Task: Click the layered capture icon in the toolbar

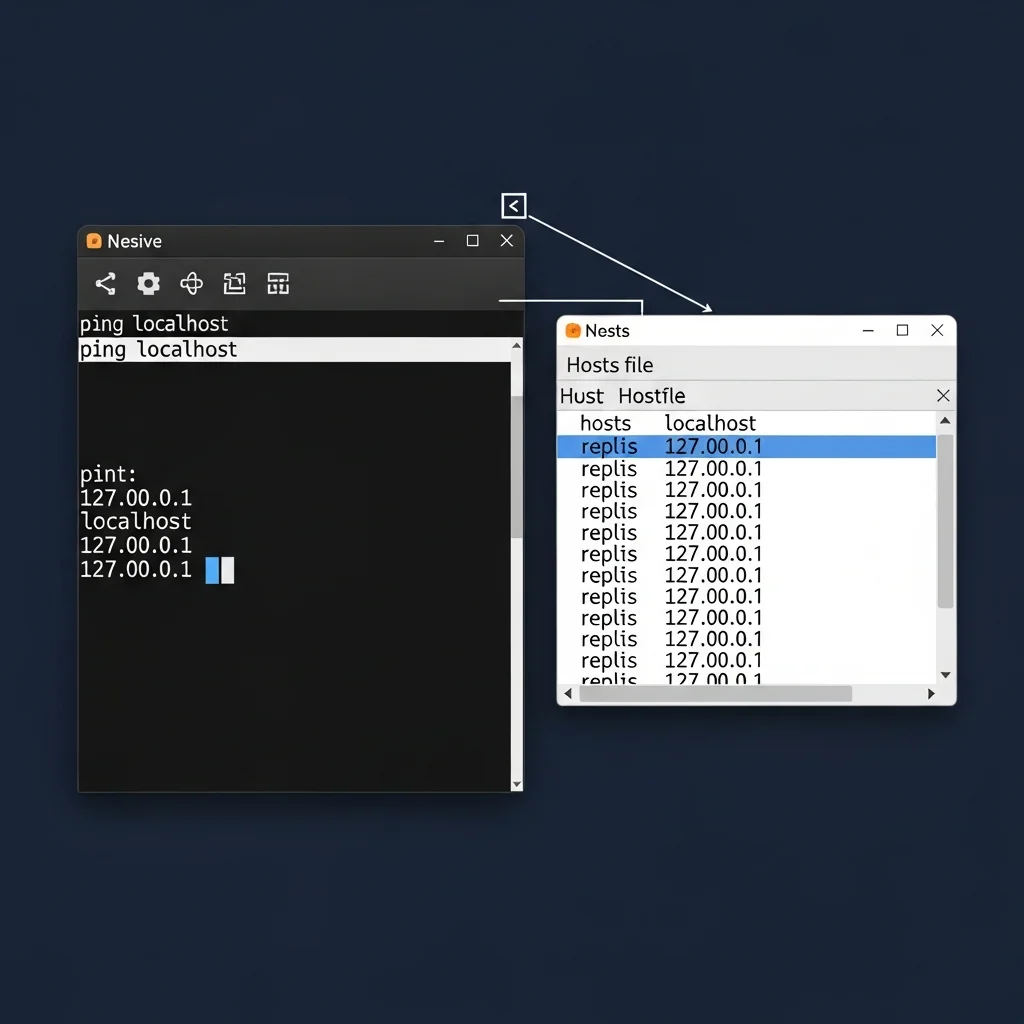Action: coord(234,283)
